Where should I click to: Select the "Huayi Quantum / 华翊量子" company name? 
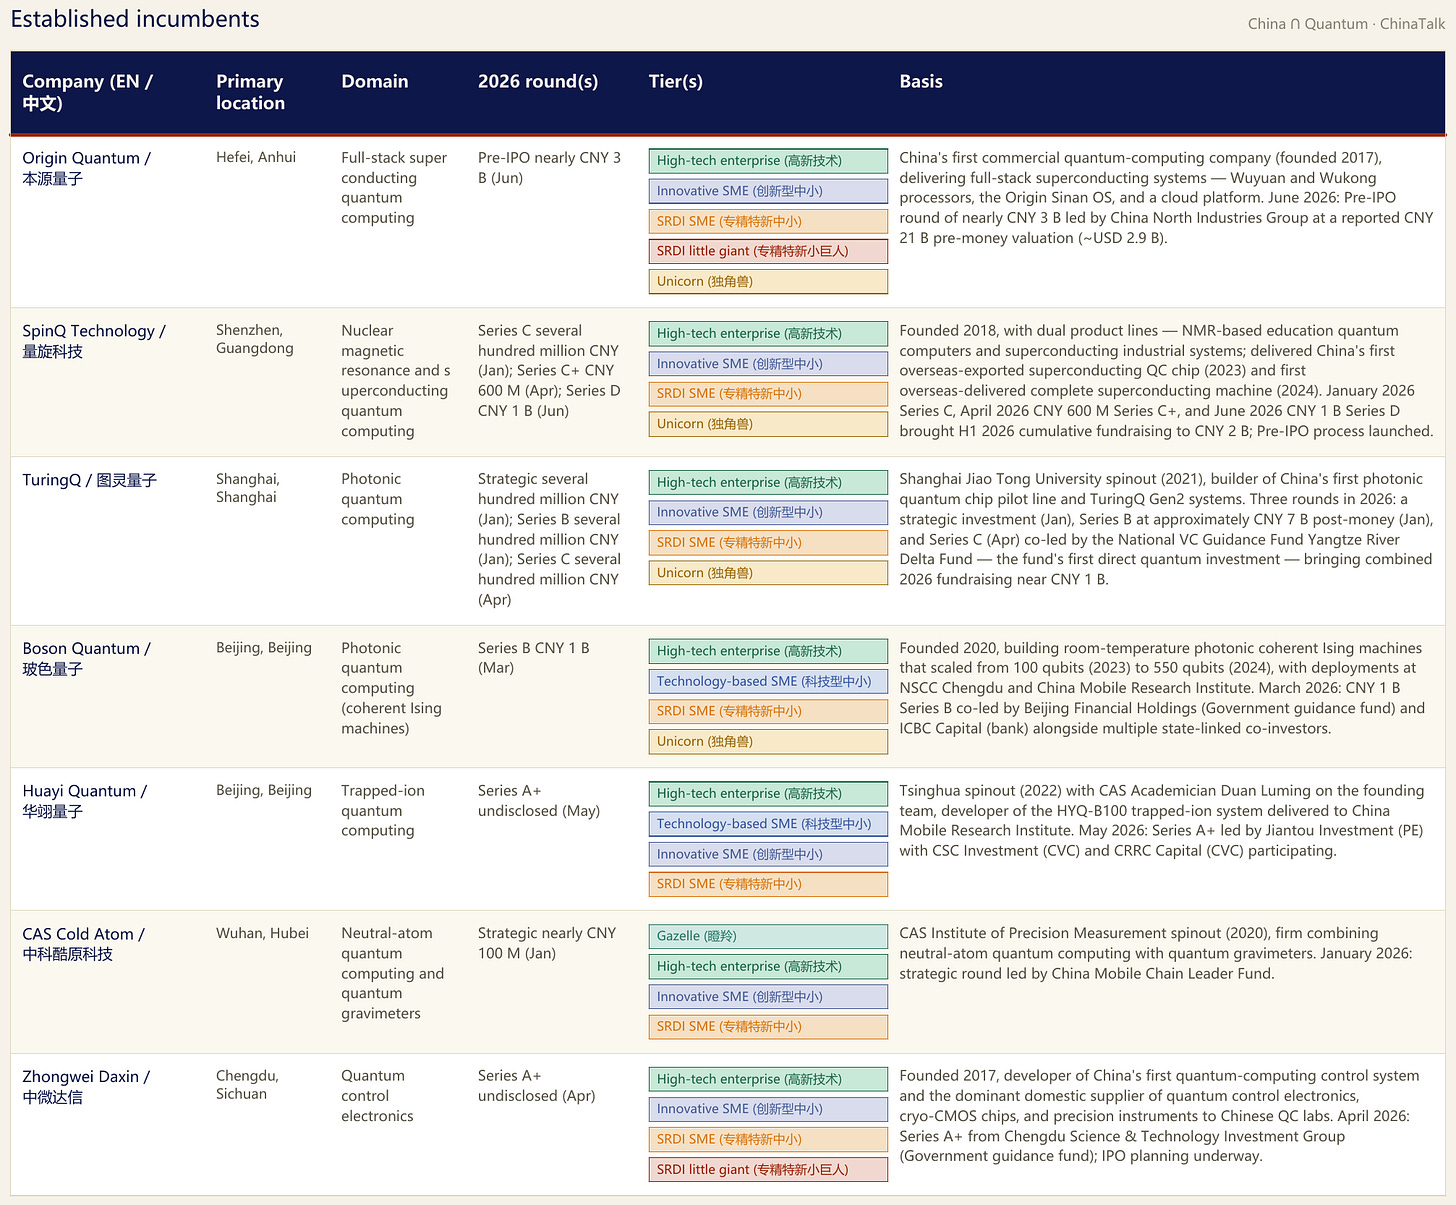tap(85, 801)
